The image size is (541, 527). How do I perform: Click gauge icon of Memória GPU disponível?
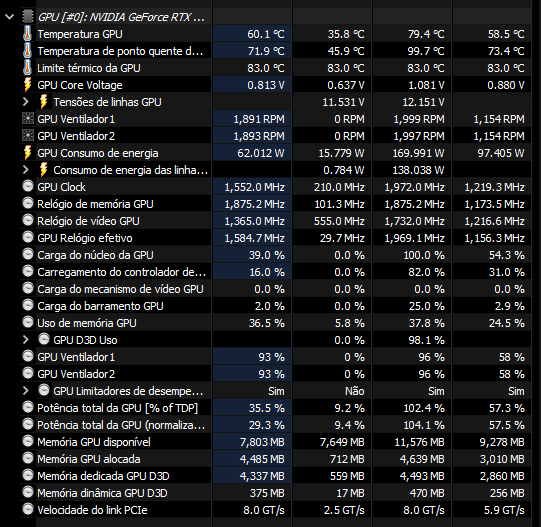tap(28, 441)
